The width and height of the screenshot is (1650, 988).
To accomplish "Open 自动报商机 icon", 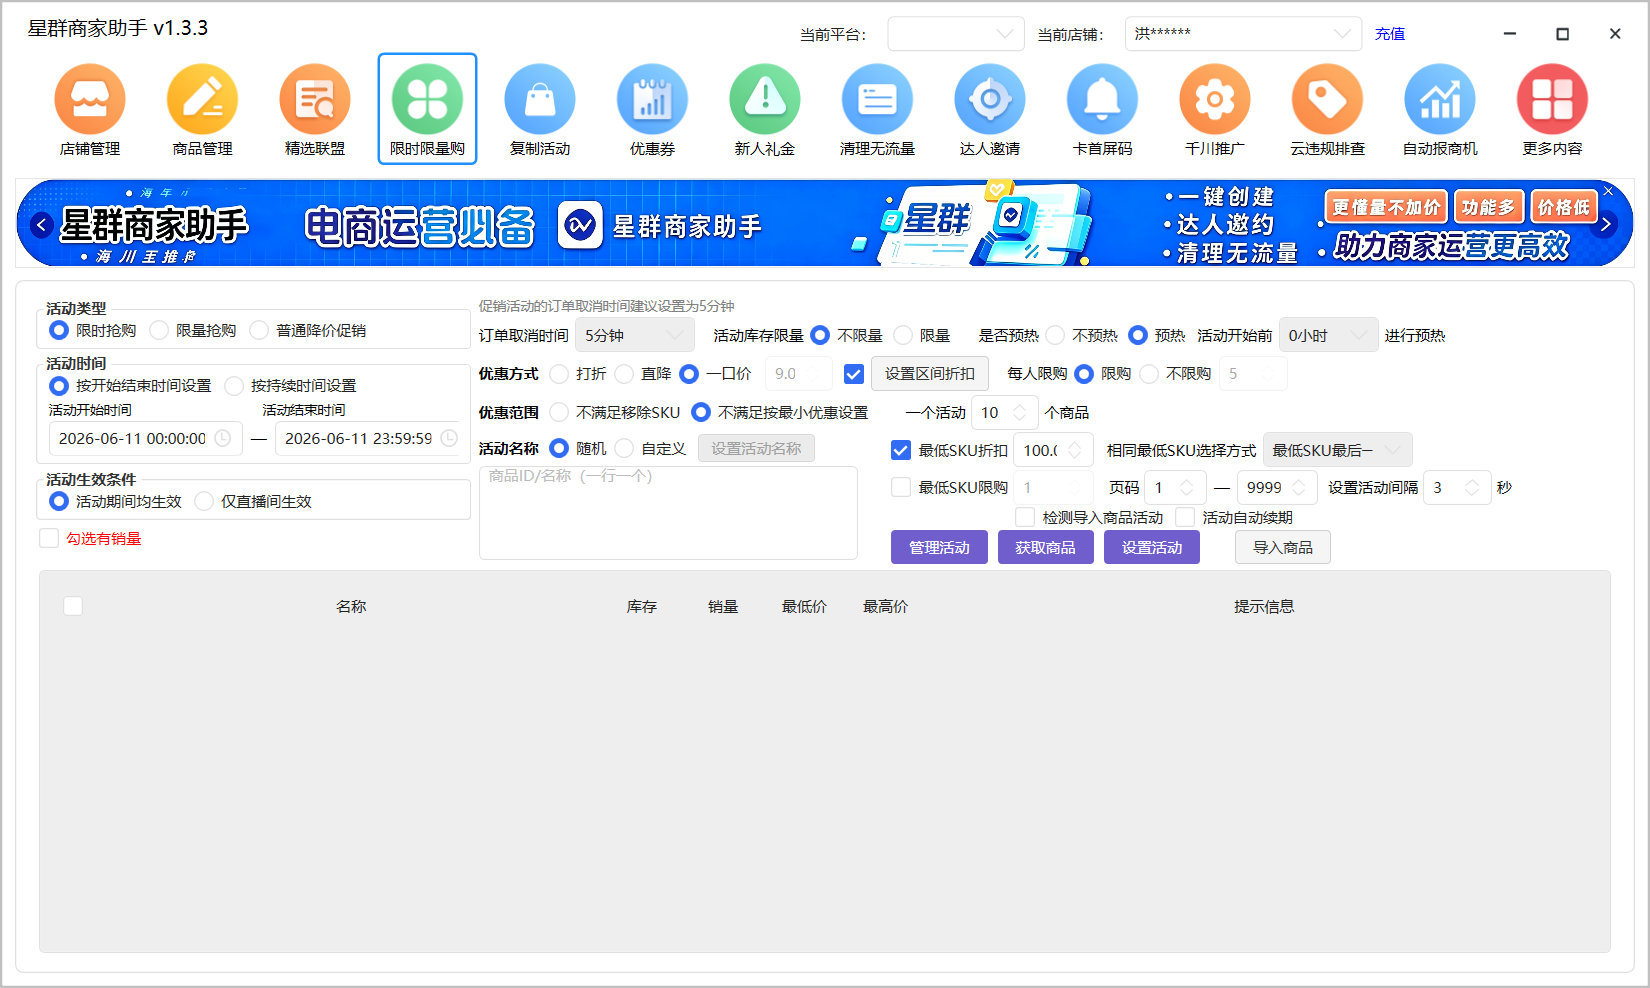I will point(1440,110).
